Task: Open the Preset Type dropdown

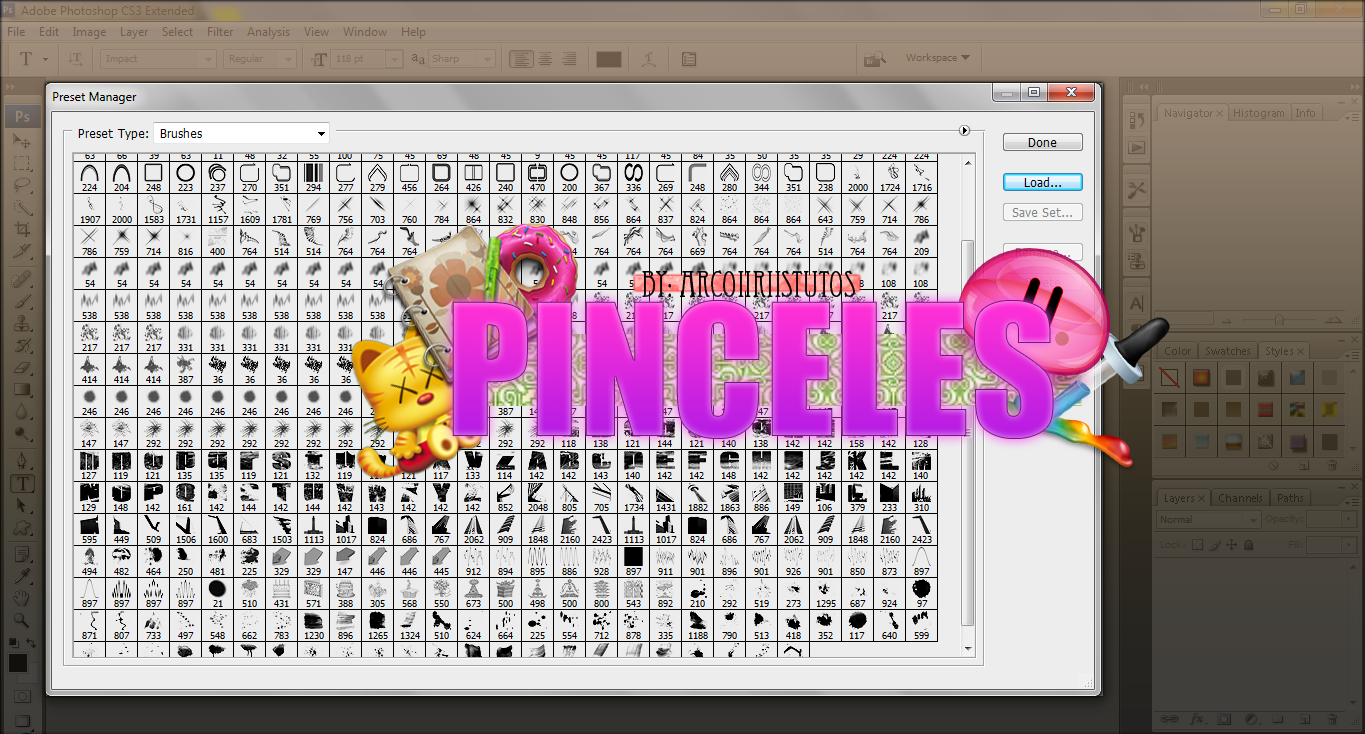Action: [241, 133]
